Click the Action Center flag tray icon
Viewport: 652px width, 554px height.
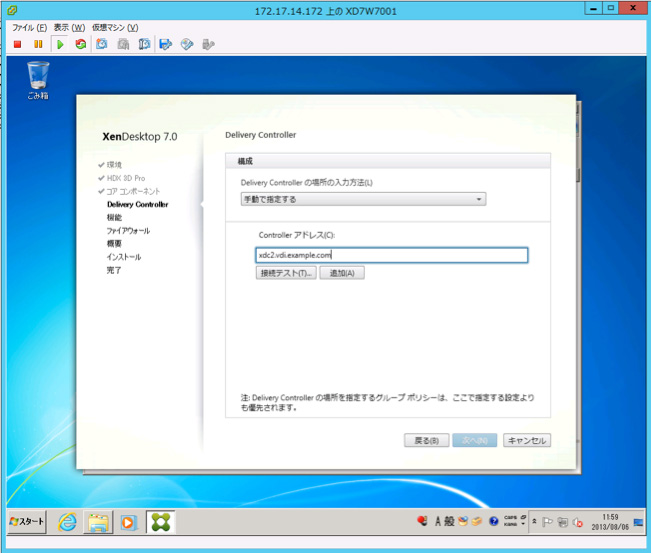547,522
